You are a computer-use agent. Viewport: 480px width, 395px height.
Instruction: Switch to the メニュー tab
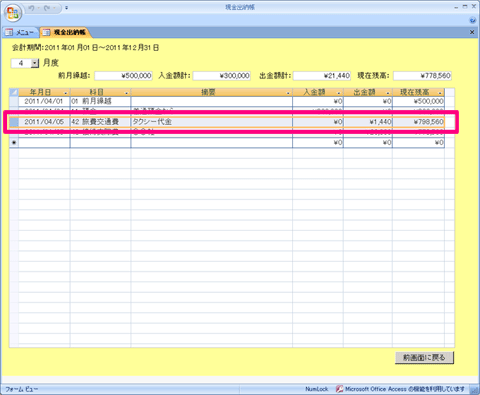coord(20,32)
